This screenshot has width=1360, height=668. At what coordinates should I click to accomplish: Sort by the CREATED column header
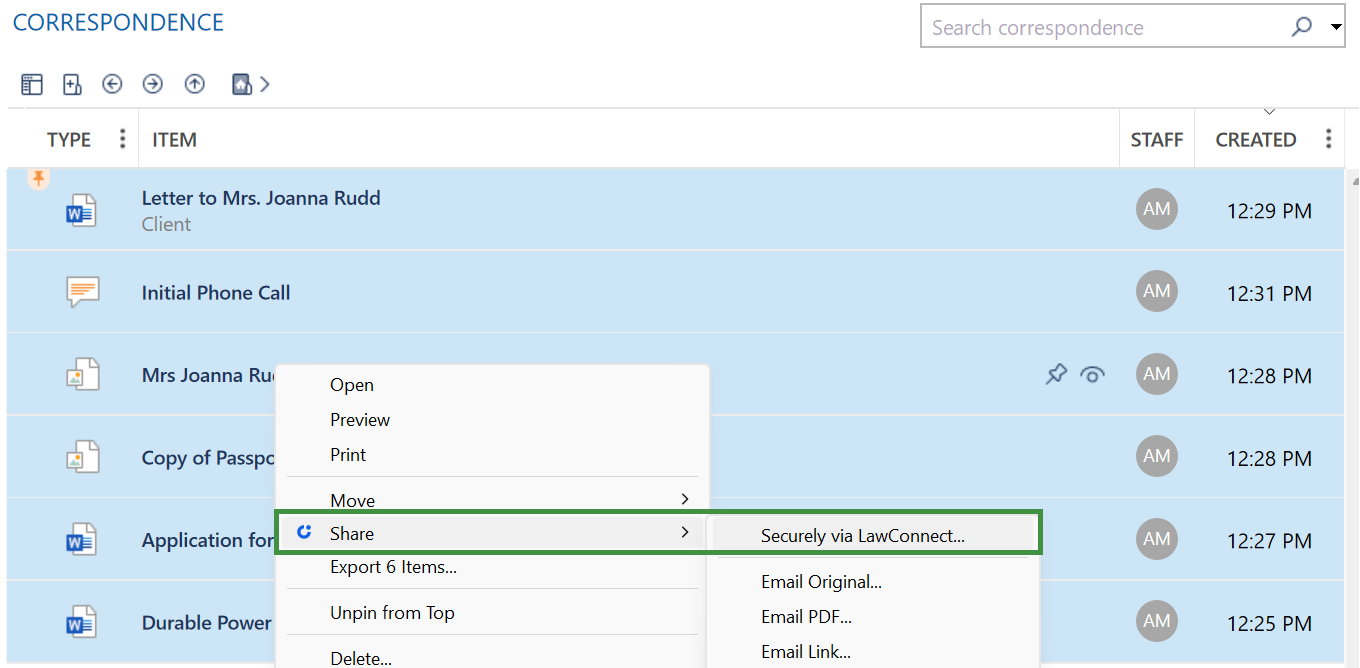click(1255, 140)
